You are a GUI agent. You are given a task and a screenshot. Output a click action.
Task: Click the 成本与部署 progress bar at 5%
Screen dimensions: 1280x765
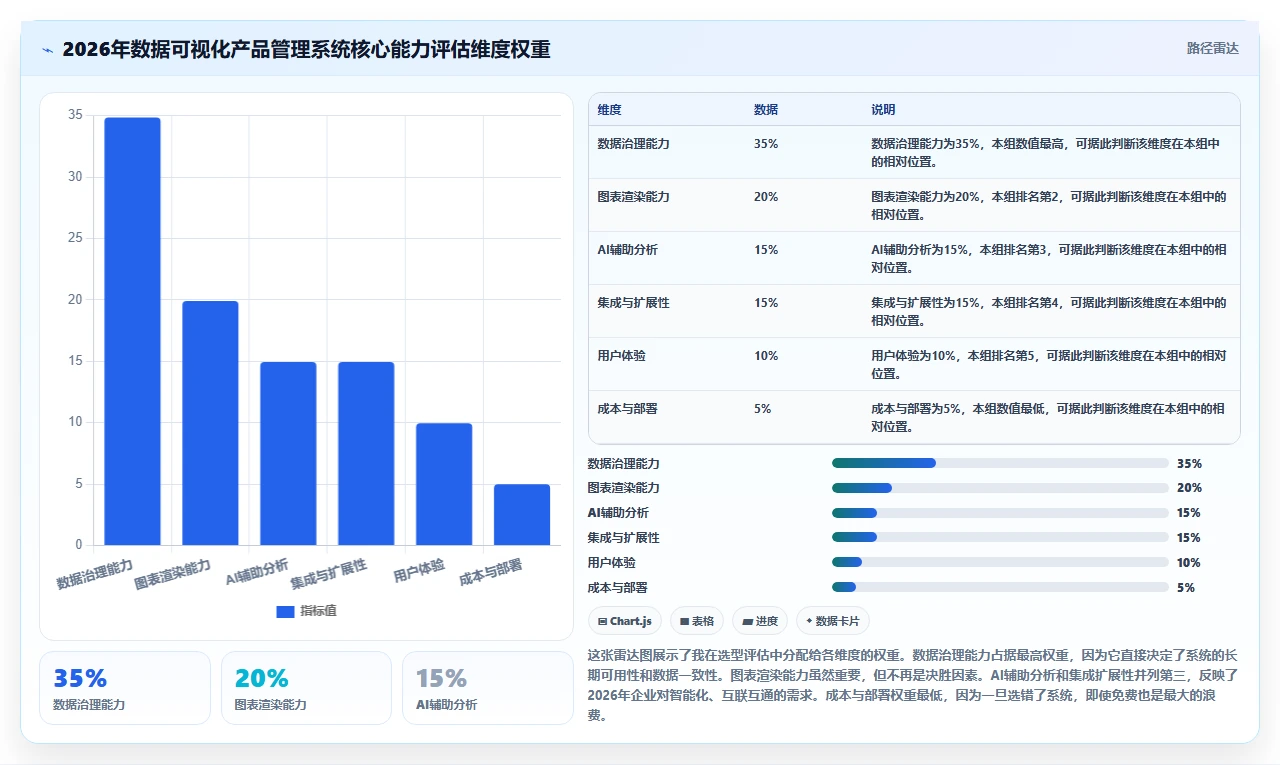point(1000,588)
